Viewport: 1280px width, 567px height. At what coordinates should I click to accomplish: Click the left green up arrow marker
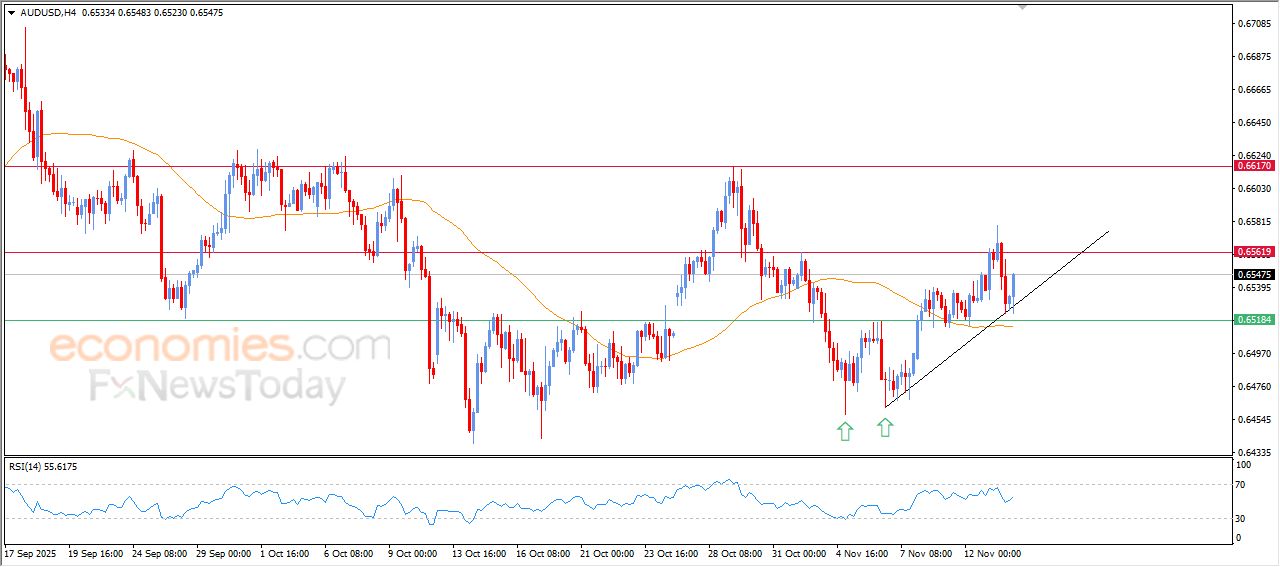(x=846, y=431)
